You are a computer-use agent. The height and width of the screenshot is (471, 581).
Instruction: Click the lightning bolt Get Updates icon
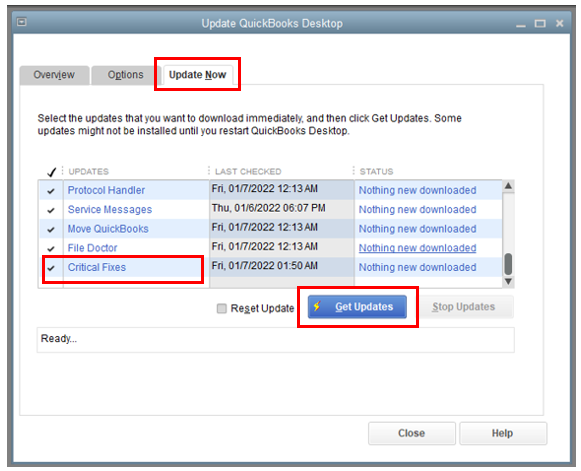317,306
